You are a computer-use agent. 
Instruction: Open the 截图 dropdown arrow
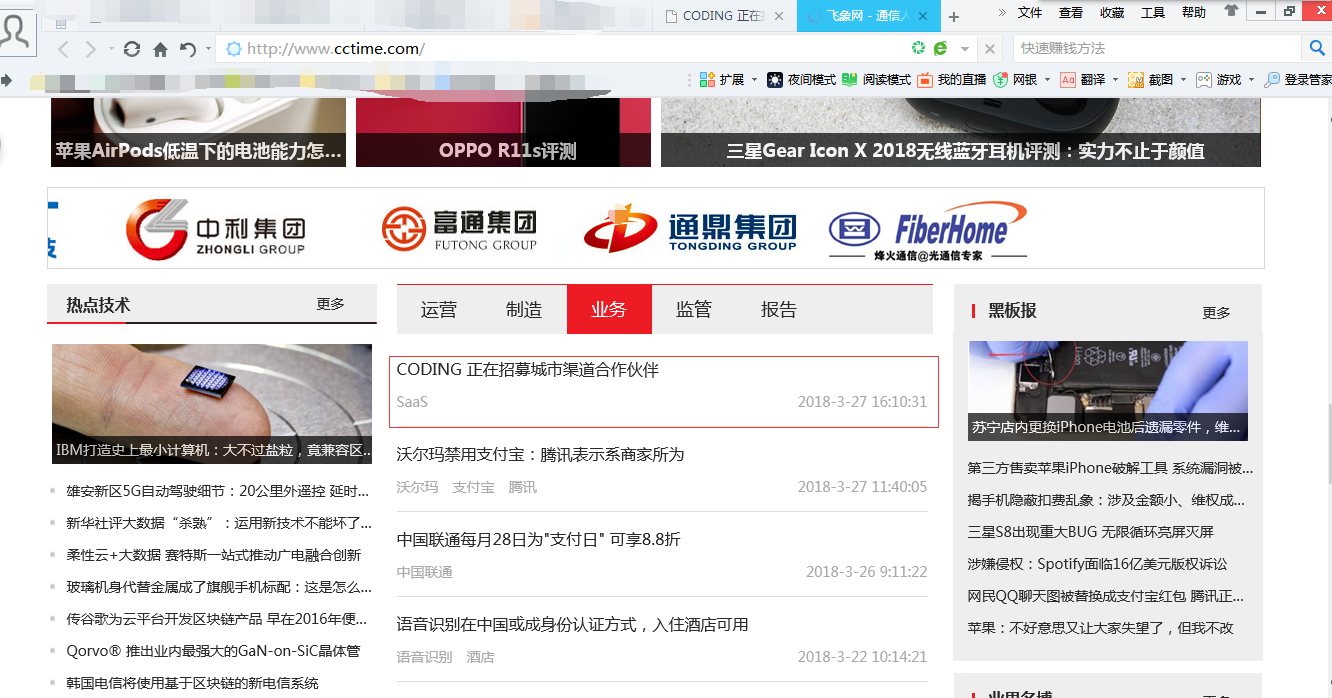(1182, 80)
